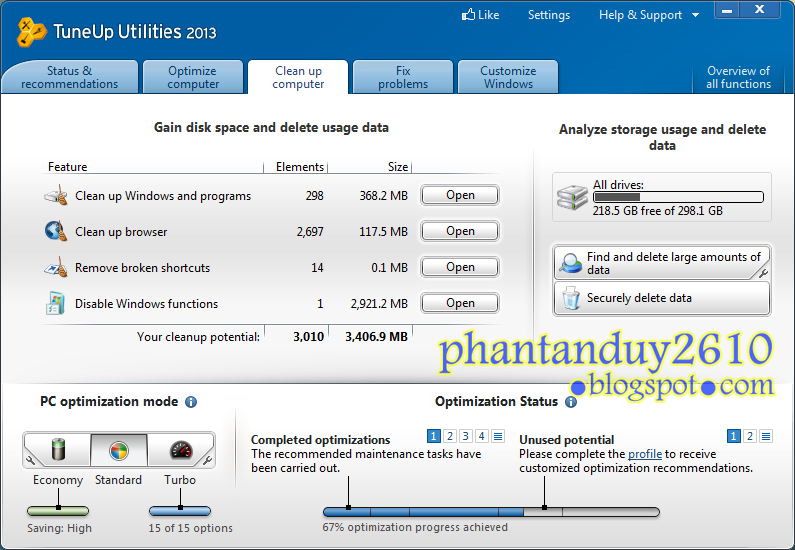795x550 pixels.
Task: Click the '15 of 15 options' label
Action: (x=191, y=528)
